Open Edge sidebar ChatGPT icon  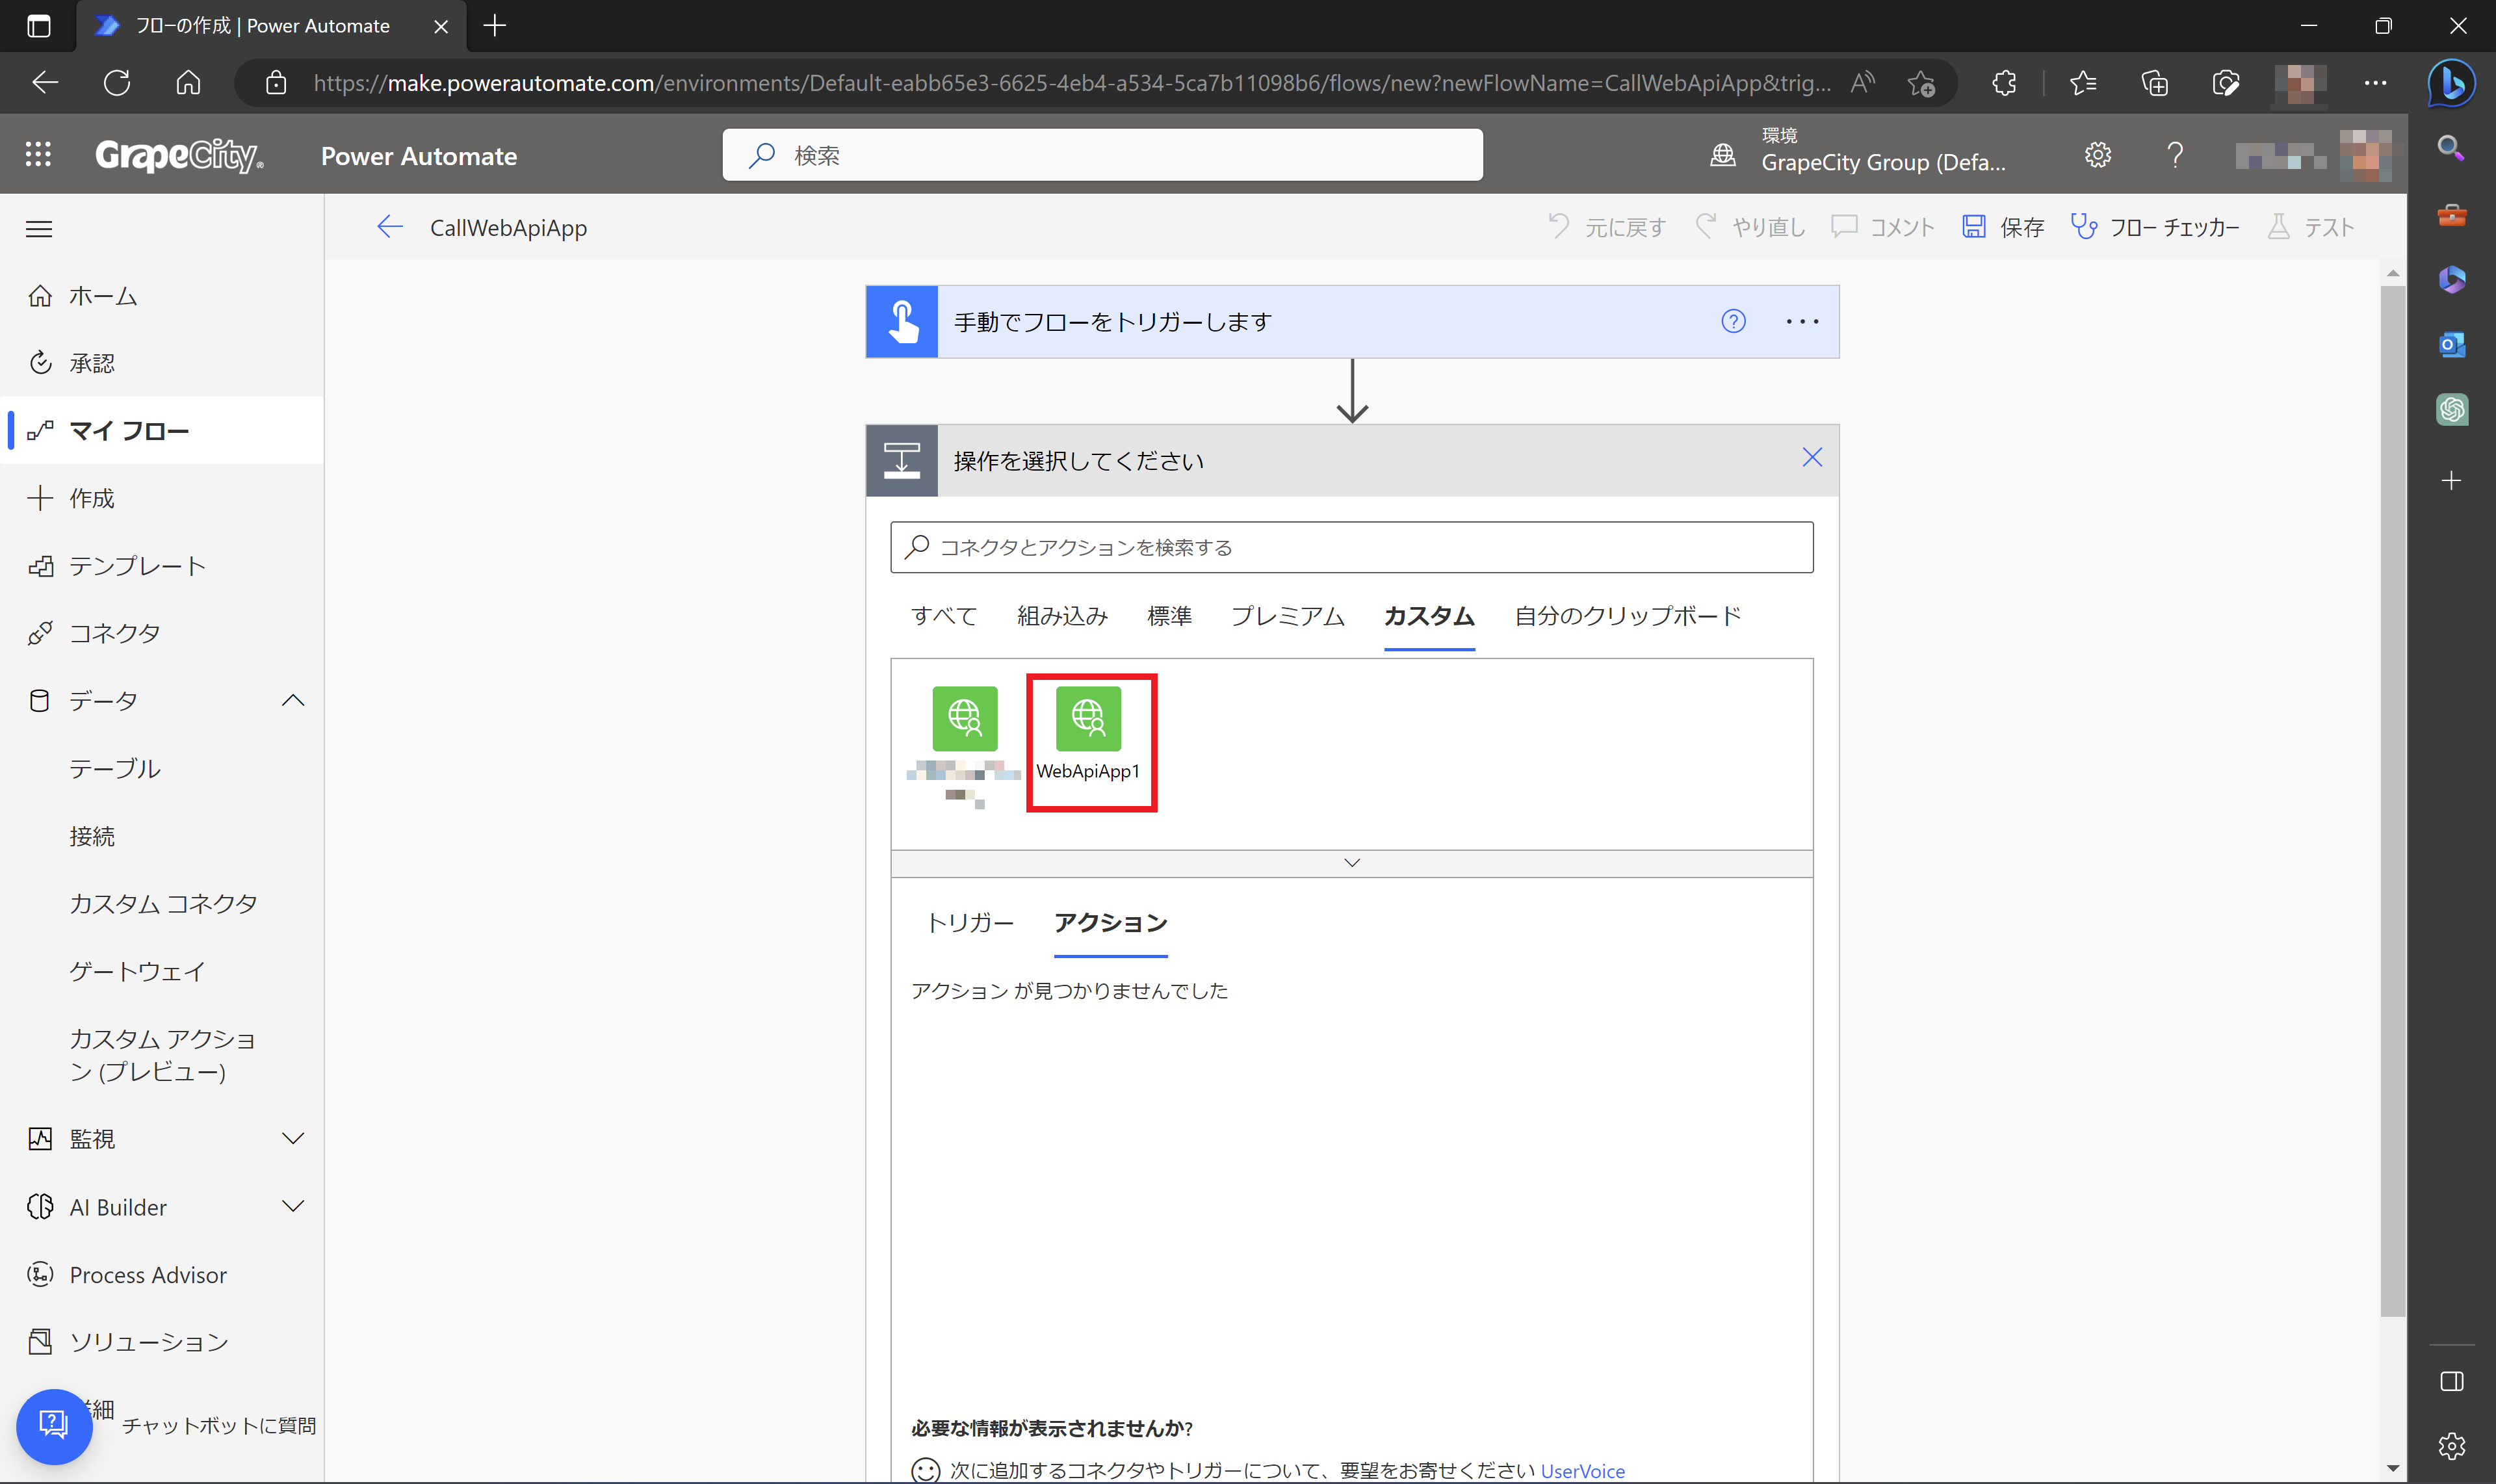[x=2451, y=409]
